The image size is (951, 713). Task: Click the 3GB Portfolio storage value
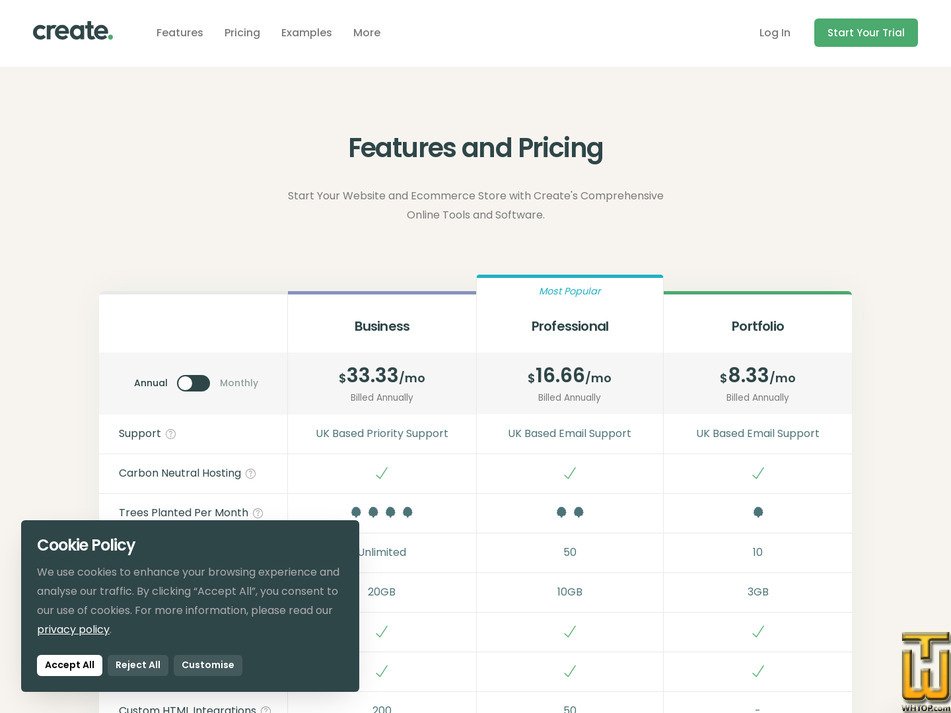(x=758, y=592)
